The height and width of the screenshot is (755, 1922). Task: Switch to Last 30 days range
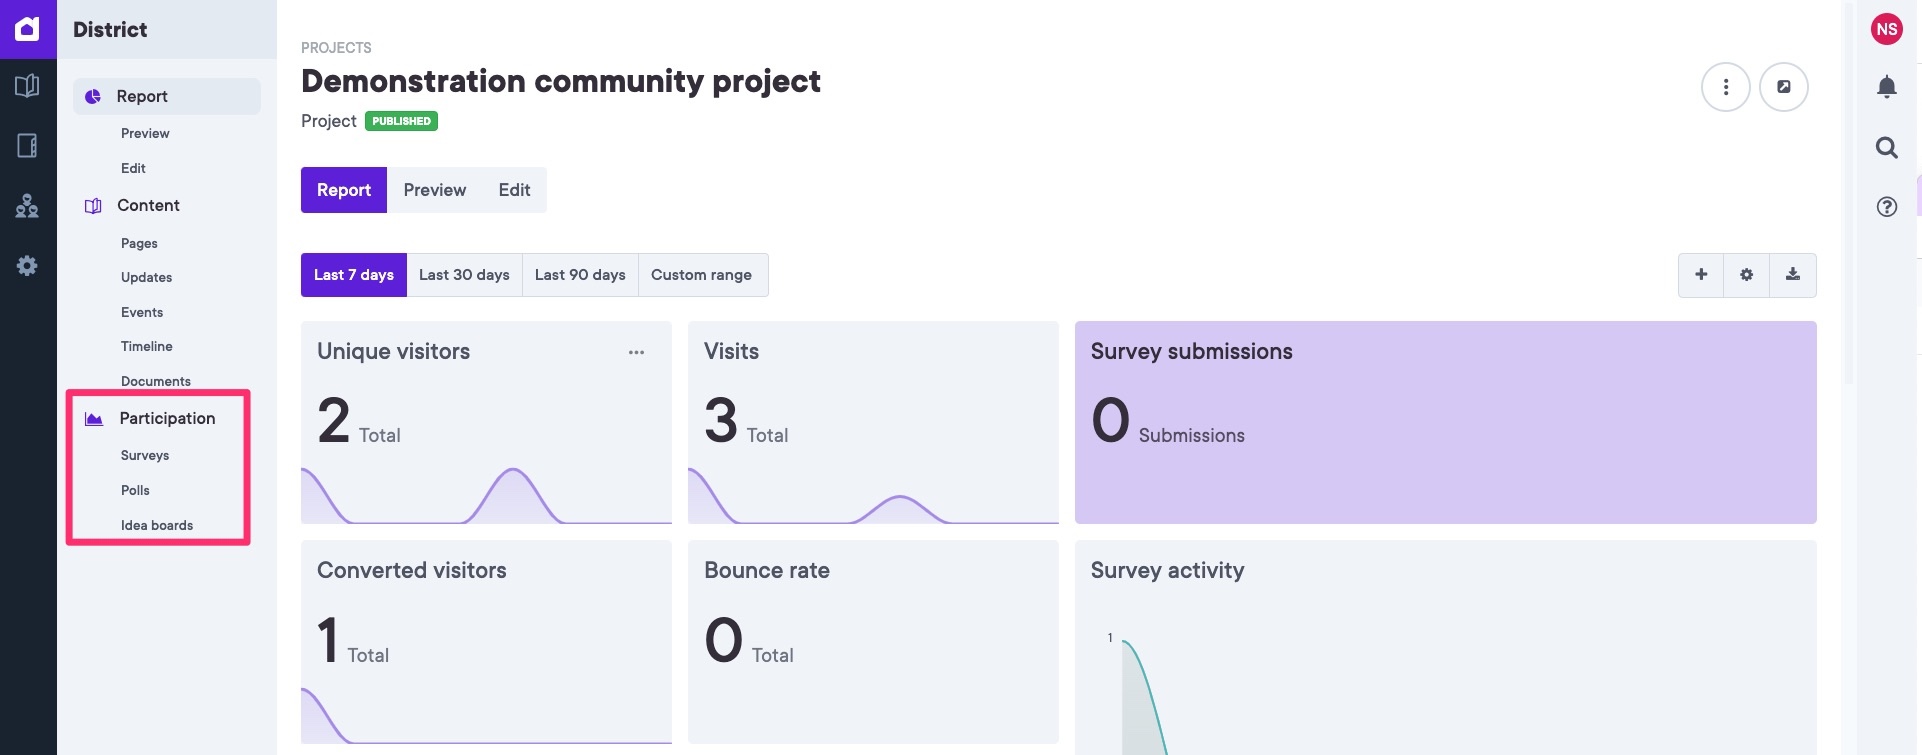[x=464, y=275]
